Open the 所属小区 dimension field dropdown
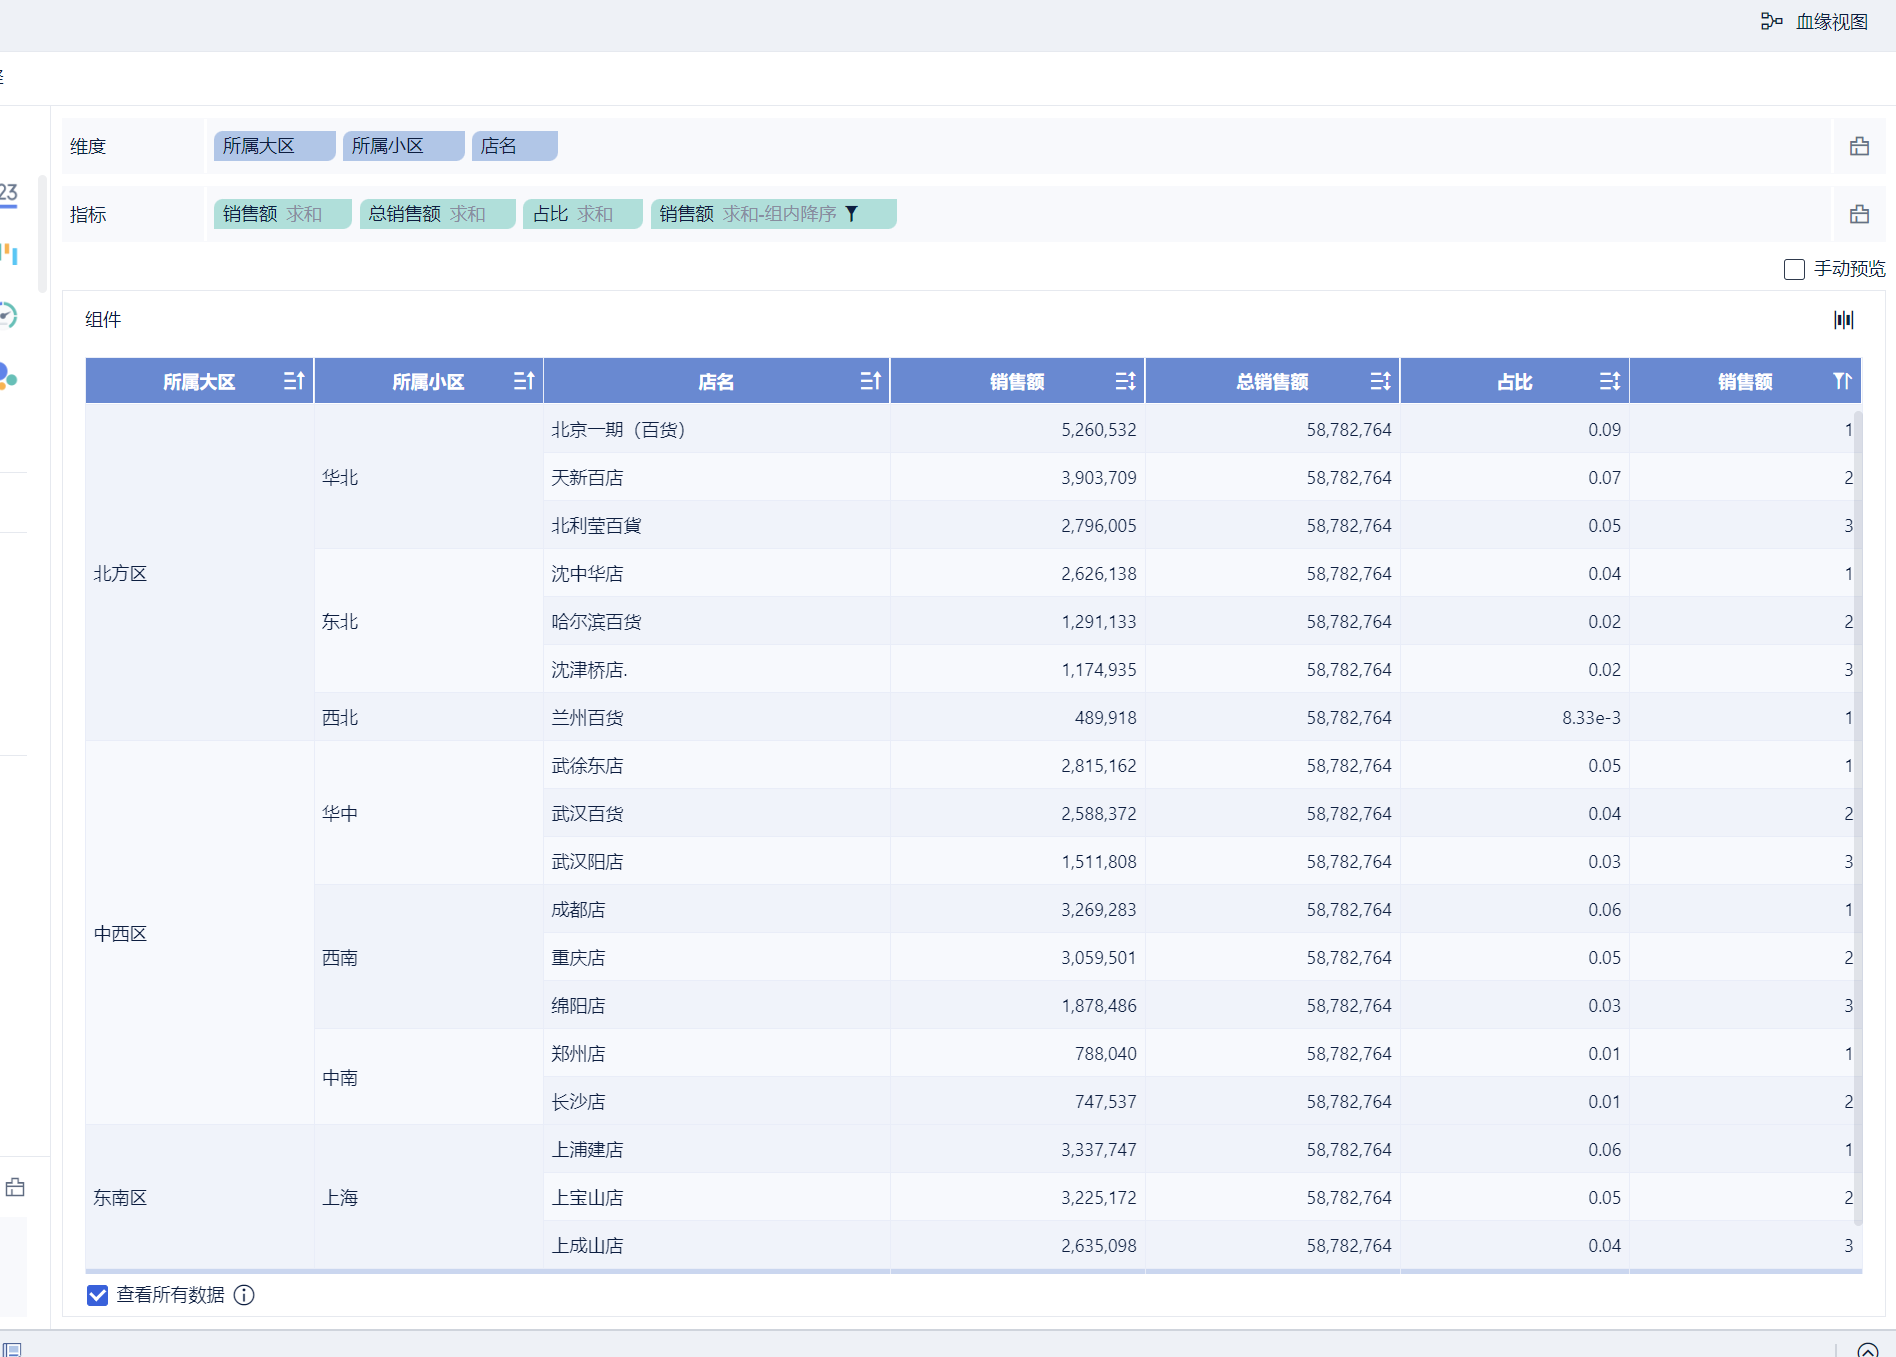1896x1357 pixels. point(404,146)
